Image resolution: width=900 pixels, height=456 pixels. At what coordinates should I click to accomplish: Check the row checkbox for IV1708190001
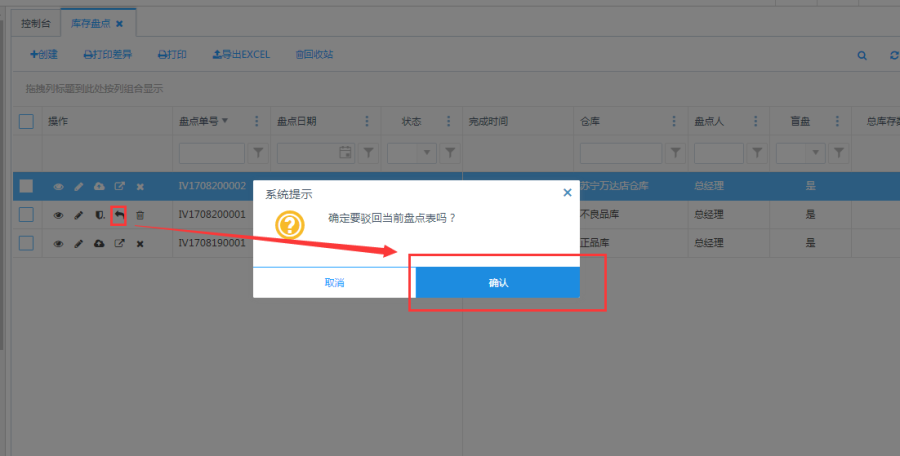(27, 243)
